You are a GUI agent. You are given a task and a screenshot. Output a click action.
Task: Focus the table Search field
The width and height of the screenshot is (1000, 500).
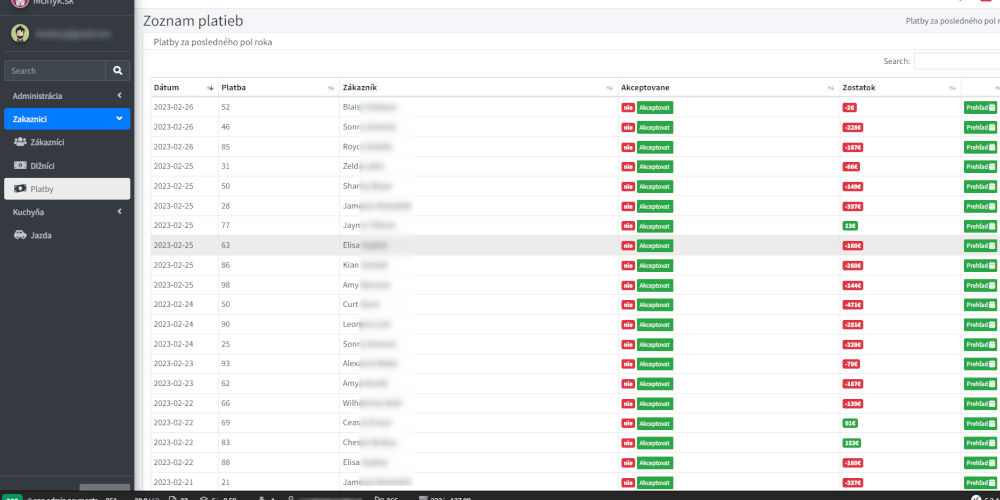click(956, 61)
